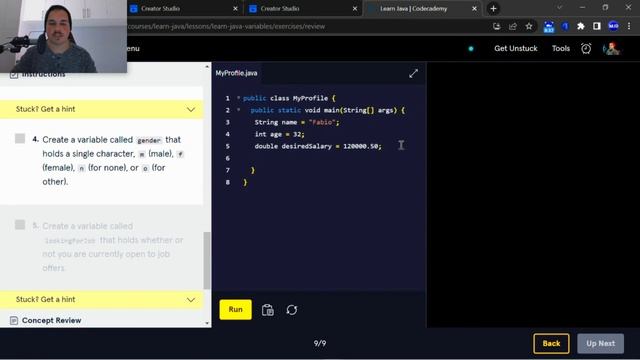Image resolution: width=640 pixels, height=360 pixels.
Task: Open Chrome three-dot menu
Action: tap(629, 26)
